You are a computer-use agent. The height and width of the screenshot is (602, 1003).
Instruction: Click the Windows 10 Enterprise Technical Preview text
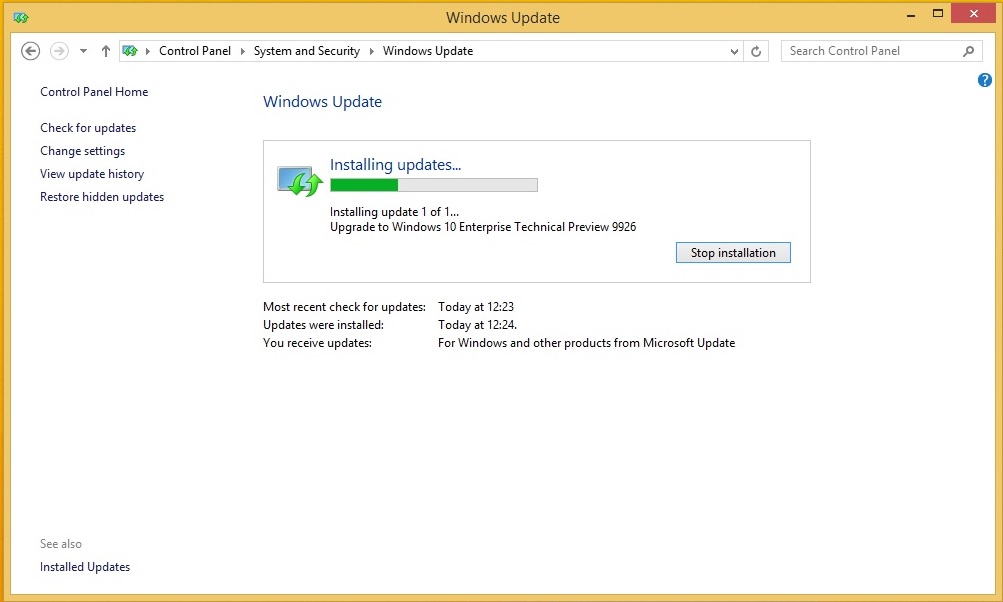(x=483, y=227)
